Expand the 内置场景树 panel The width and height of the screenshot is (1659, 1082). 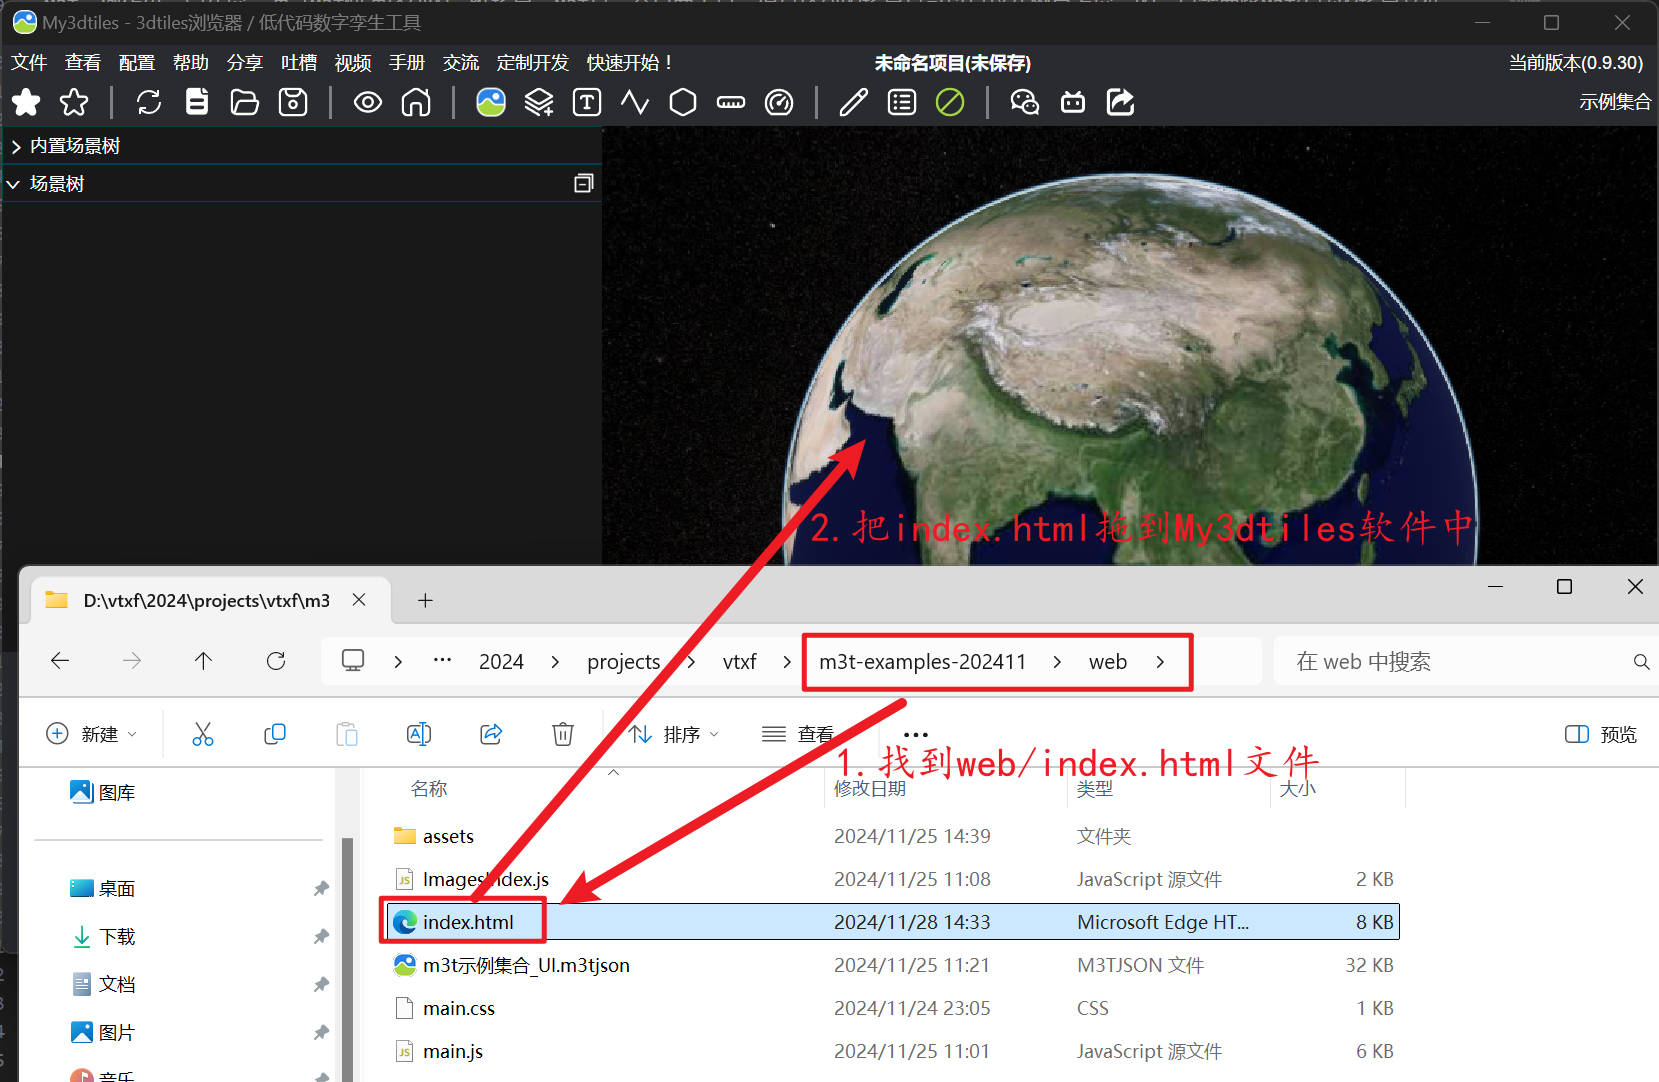[x=16, y=146]
